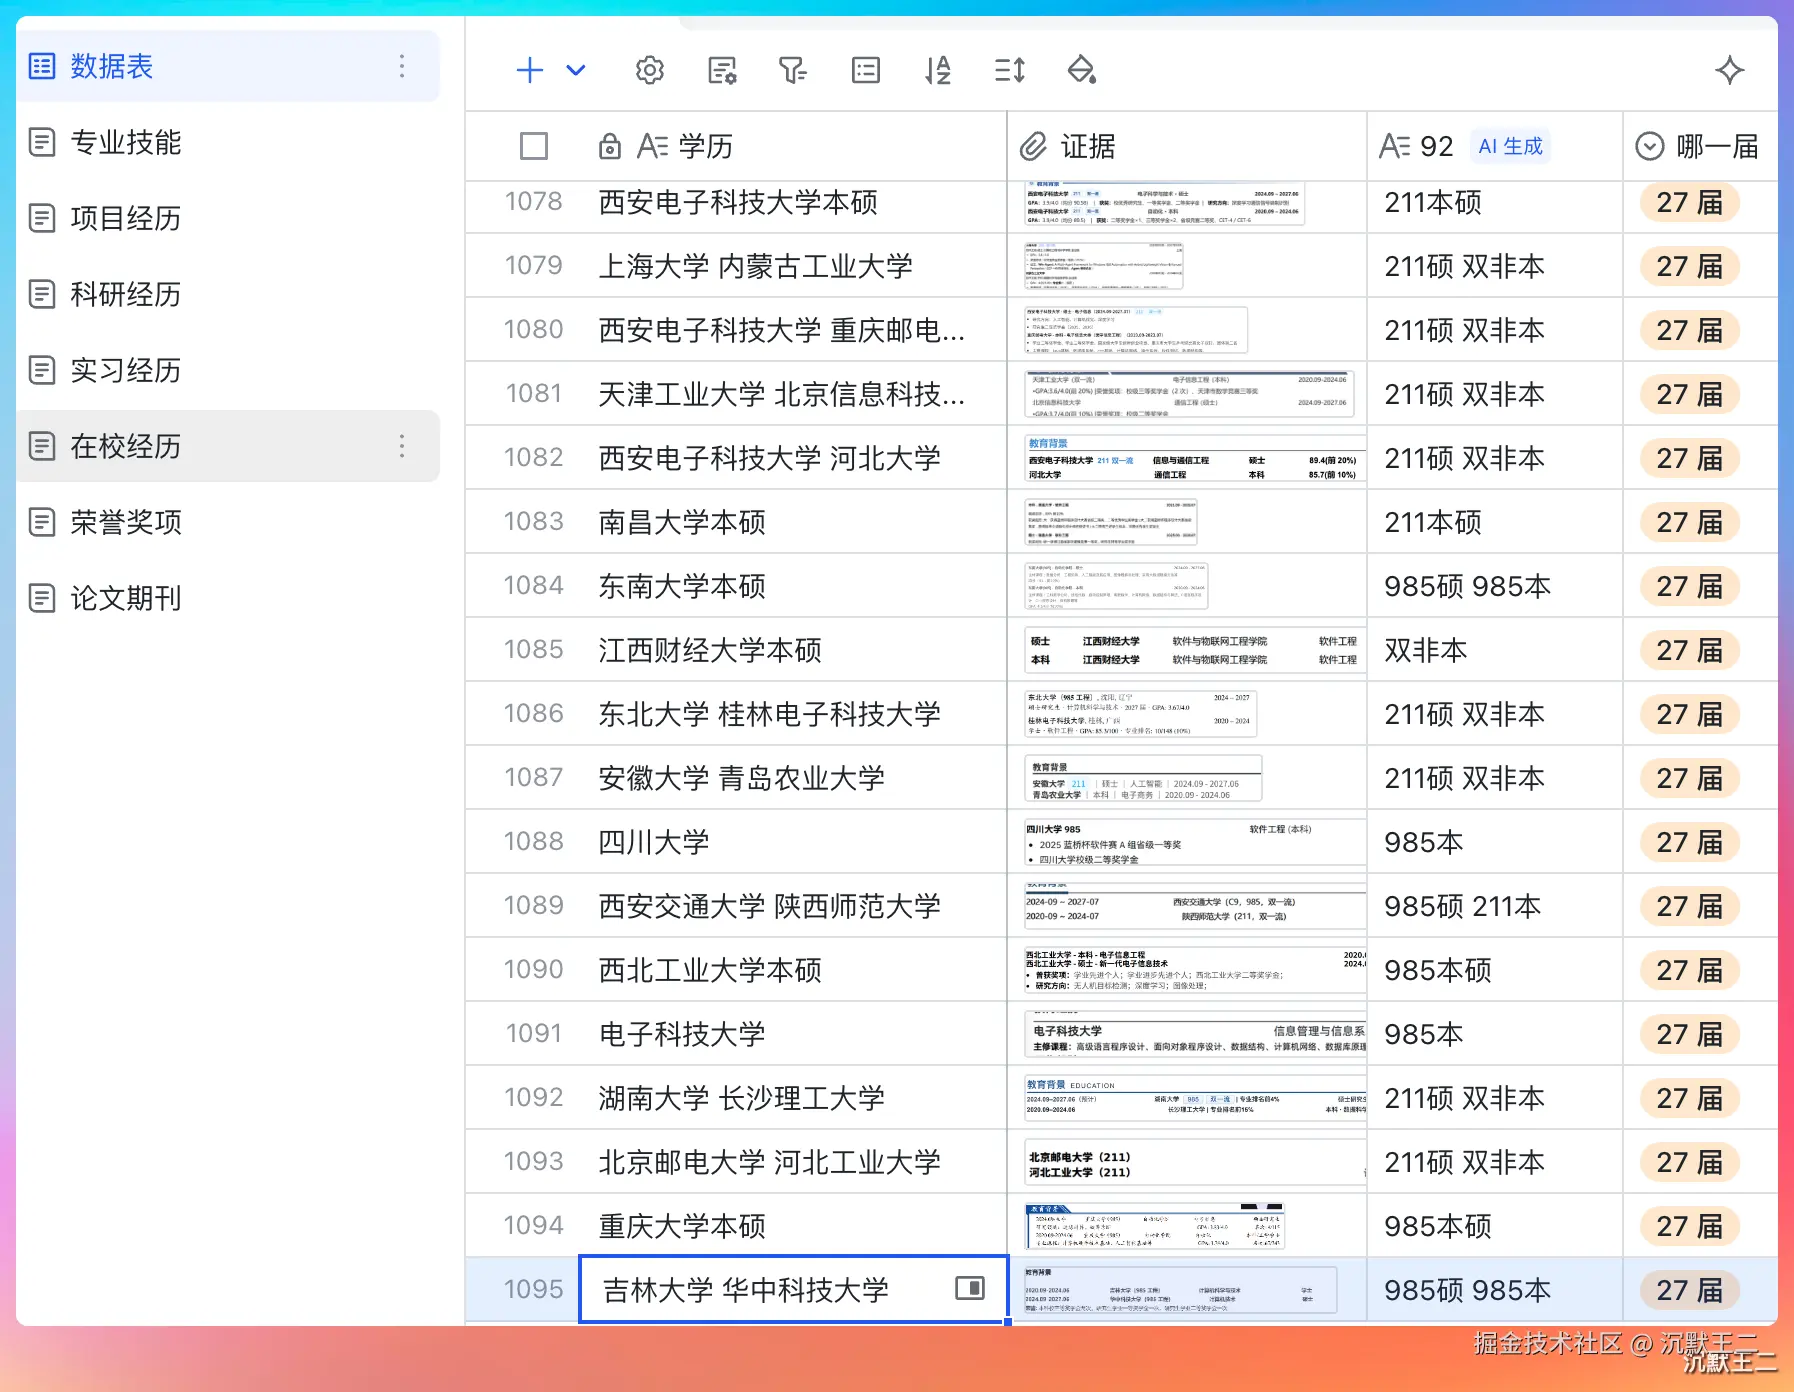Image resolution: width=1794 pixels, height=1392 pixels.
Task: Open evidence thumbnail in row 1088
Action: click(x=1194, y=842)
